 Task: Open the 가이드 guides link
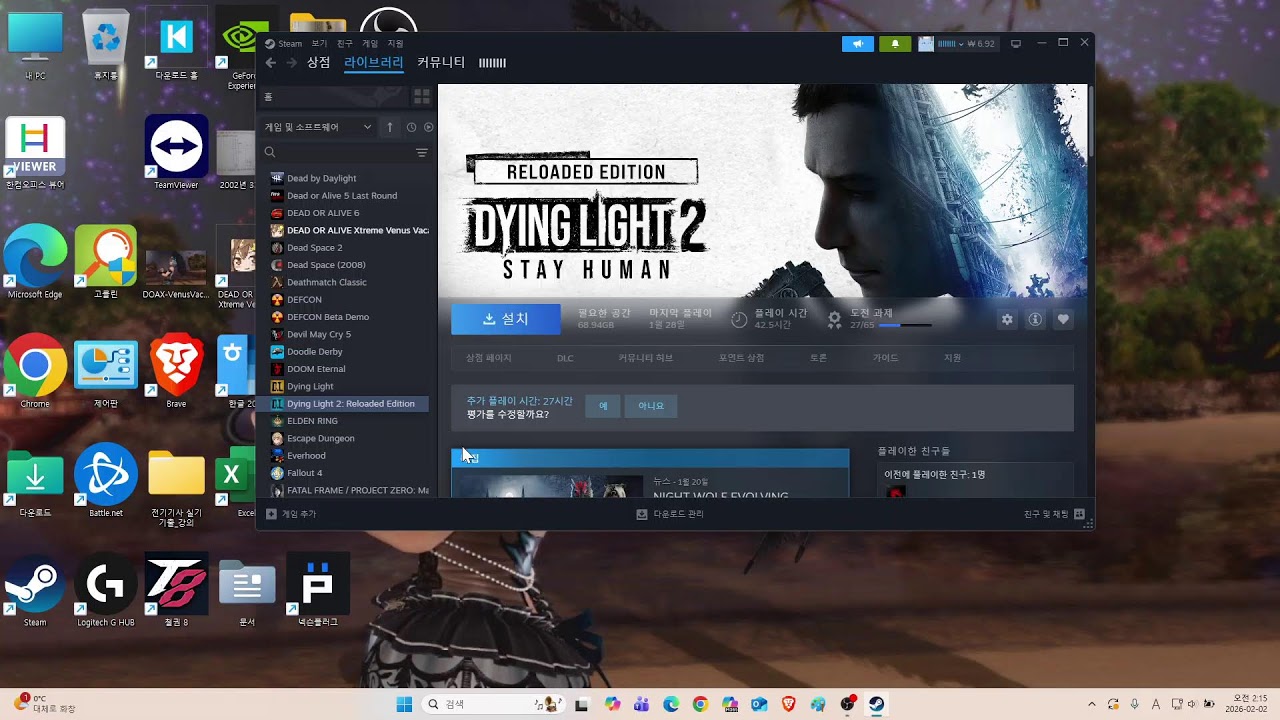click(885, 358)
